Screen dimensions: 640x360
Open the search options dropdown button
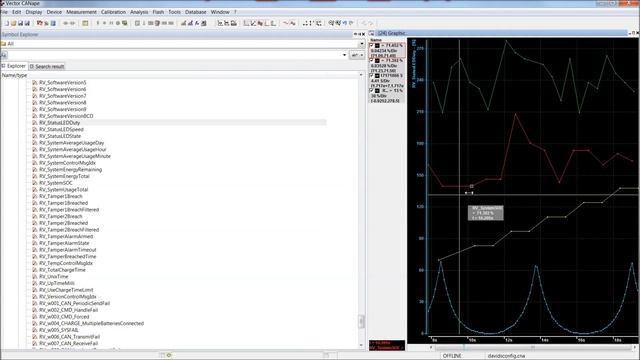click(357, 55)
